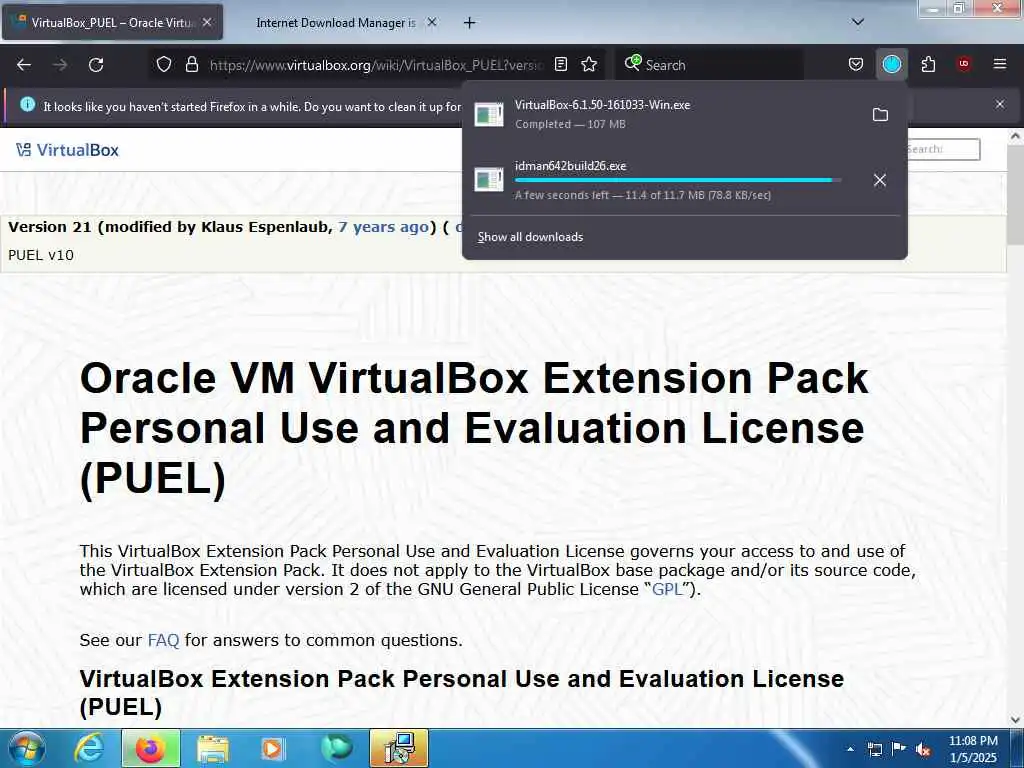Reload the current page
This screenshot has height=768, width=1024.
coord(96,65)
